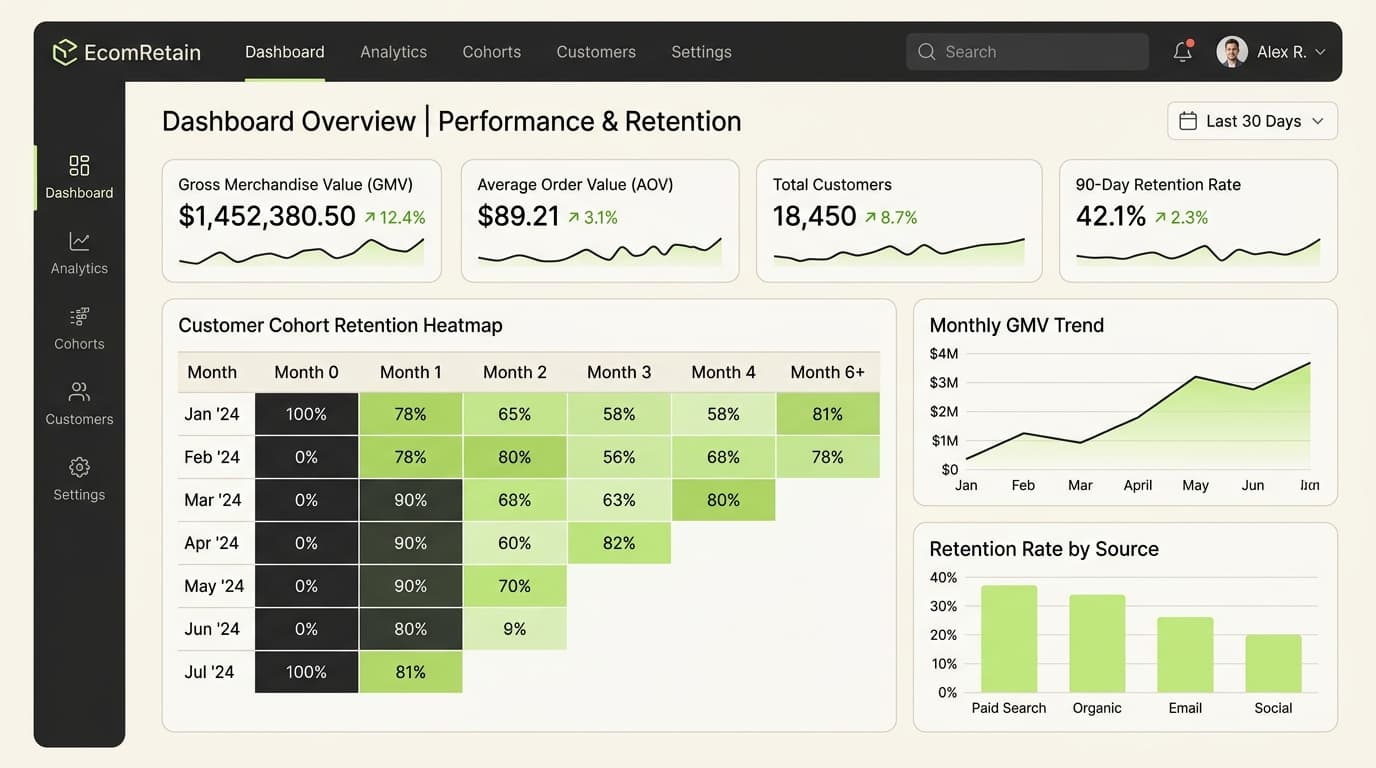Screen dimensions: 1376x768
Task: Switch to the Dashboard top tab
Action: click(285, 52)
